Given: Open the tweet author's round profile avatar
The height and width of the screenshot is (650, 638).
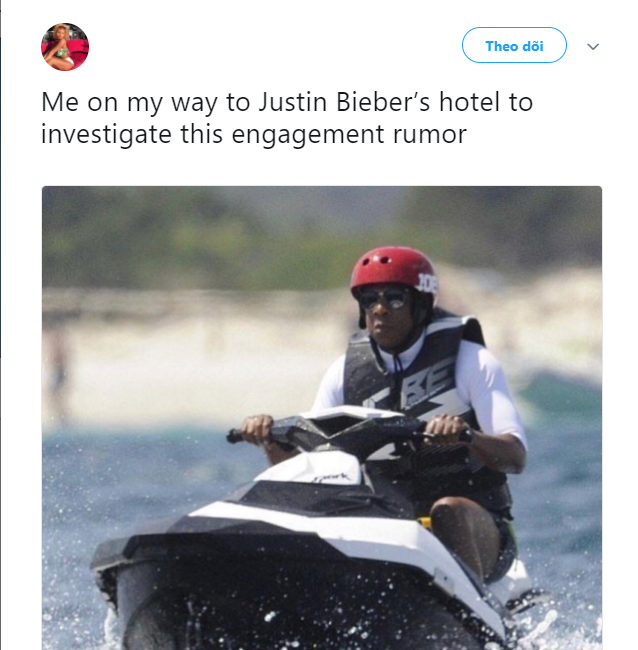Looking at the screenshot, I should coord(65,47).
